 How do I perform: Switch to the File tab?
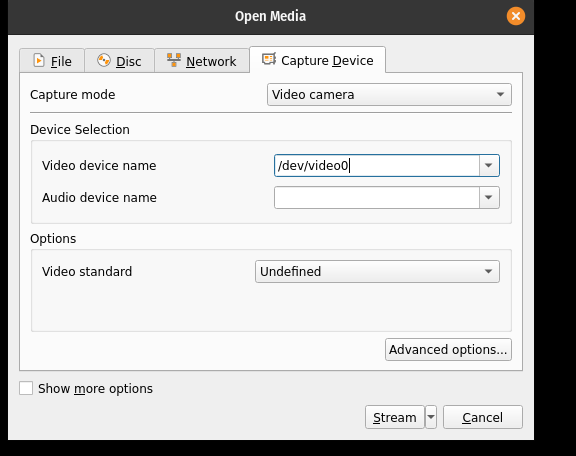point(52,61)
